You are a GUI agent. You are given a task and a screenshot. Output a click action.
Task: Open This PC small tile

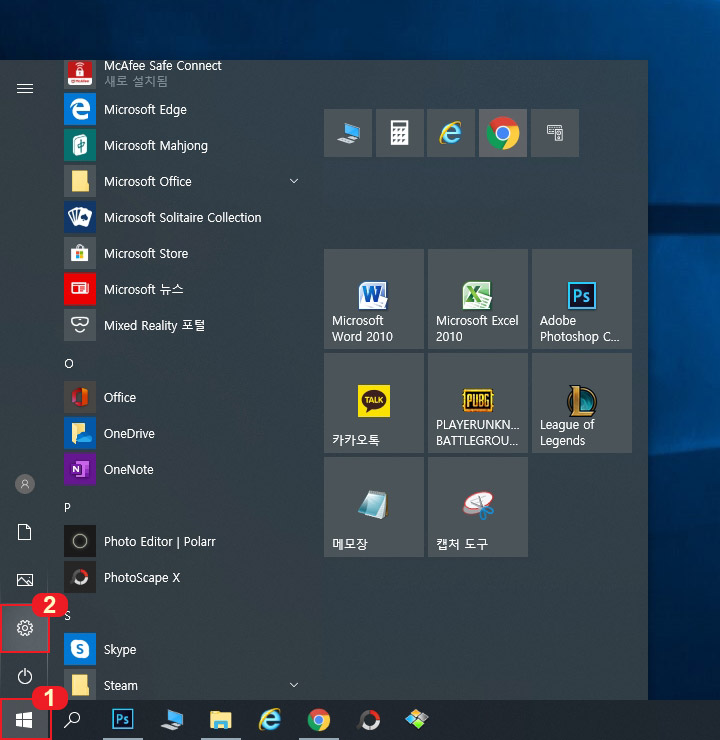(348, 133)
